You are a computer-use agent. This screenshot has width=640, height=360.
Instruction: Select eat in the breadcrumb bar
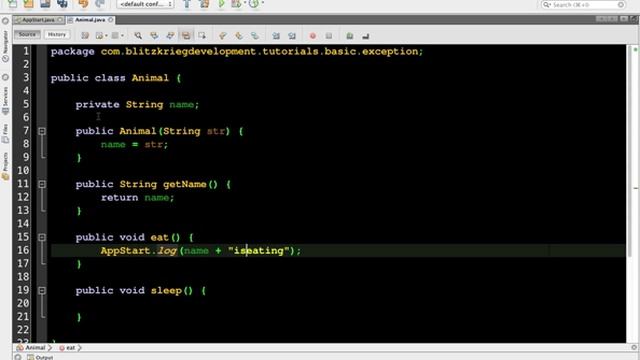pyautogui.click(x=67, y=347)
